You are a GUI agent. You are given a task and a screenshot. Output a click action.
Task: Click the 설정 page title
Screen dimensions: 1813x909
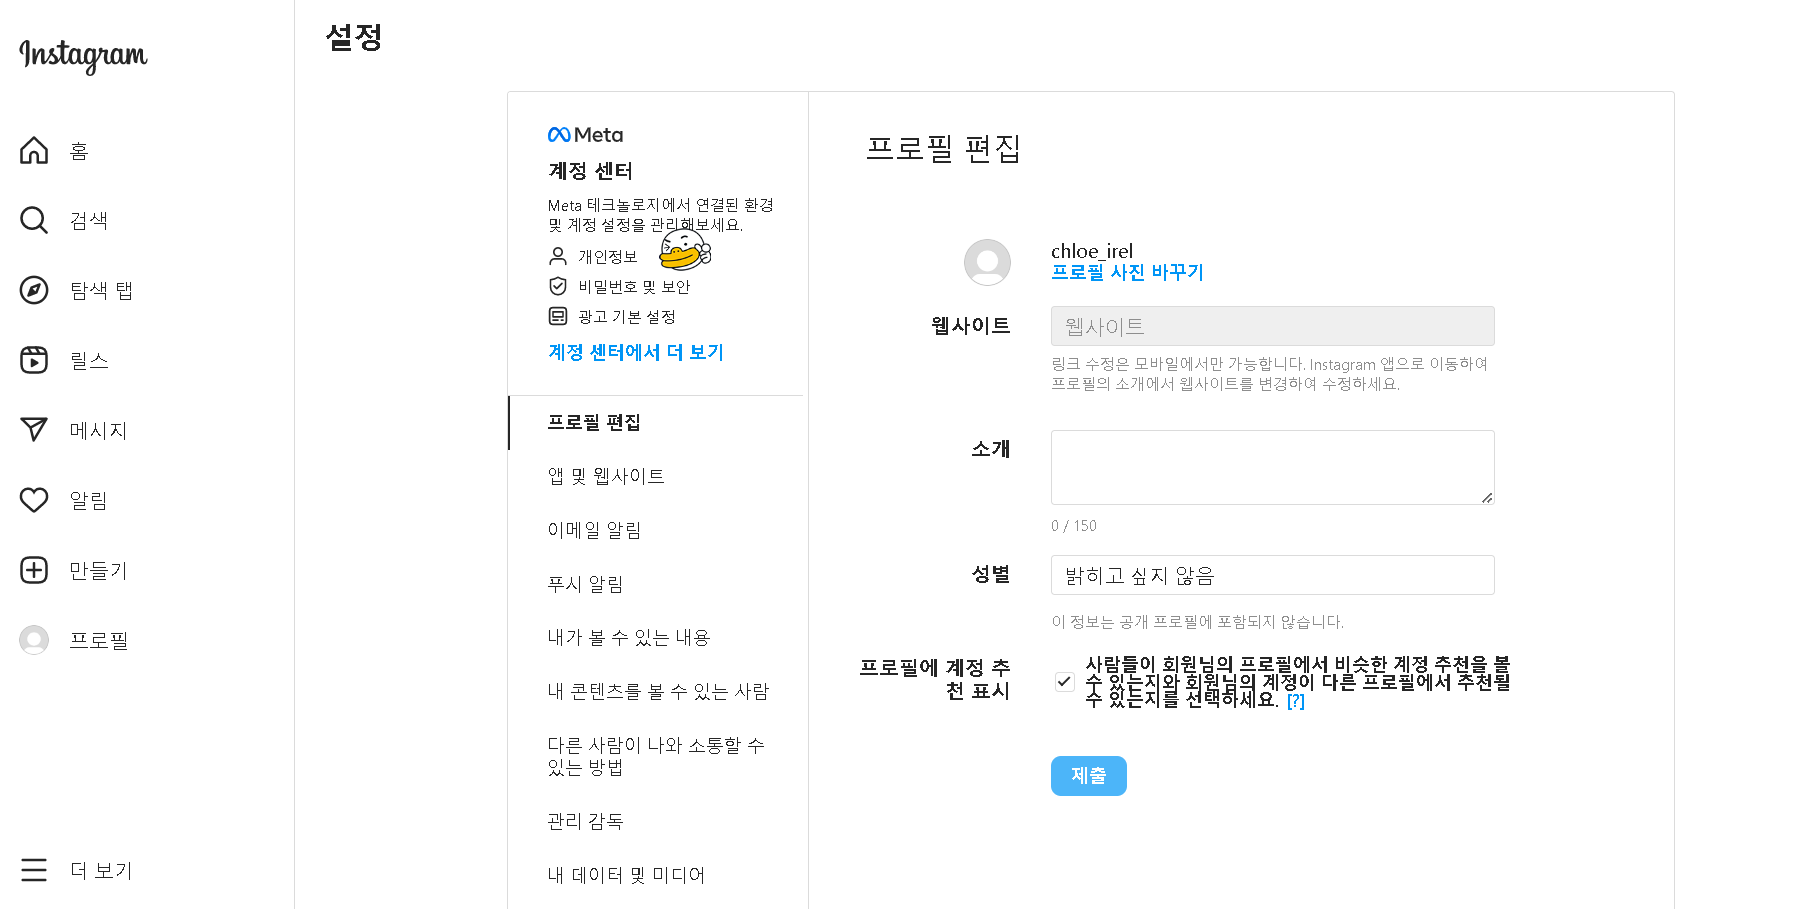coord(354,38)
